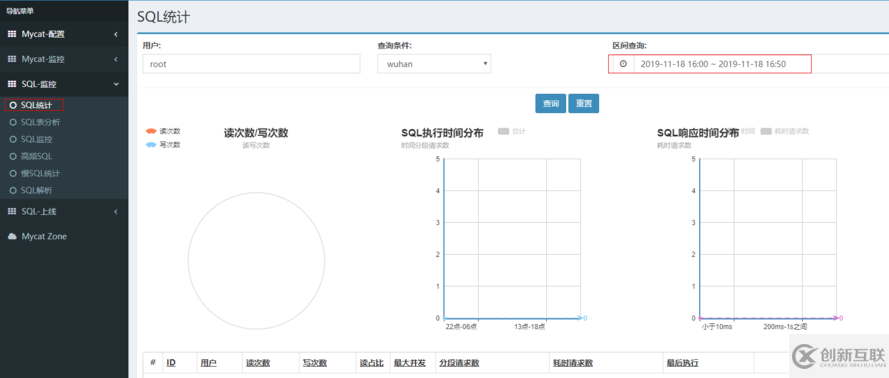This screenshot has width=889, height=378.
Task: Open the SQL解析 menu item
Action: (37, 190)
